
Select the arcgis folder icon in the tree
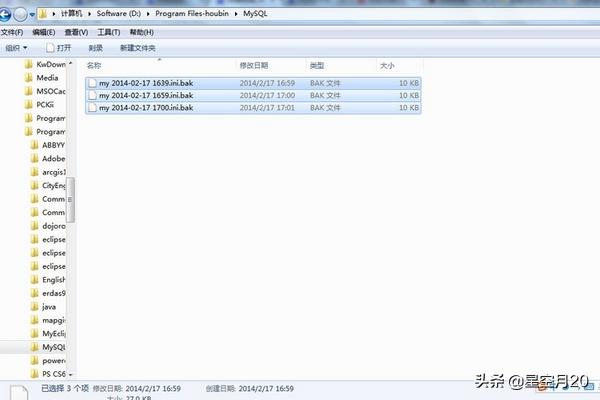tap(34, 172)
